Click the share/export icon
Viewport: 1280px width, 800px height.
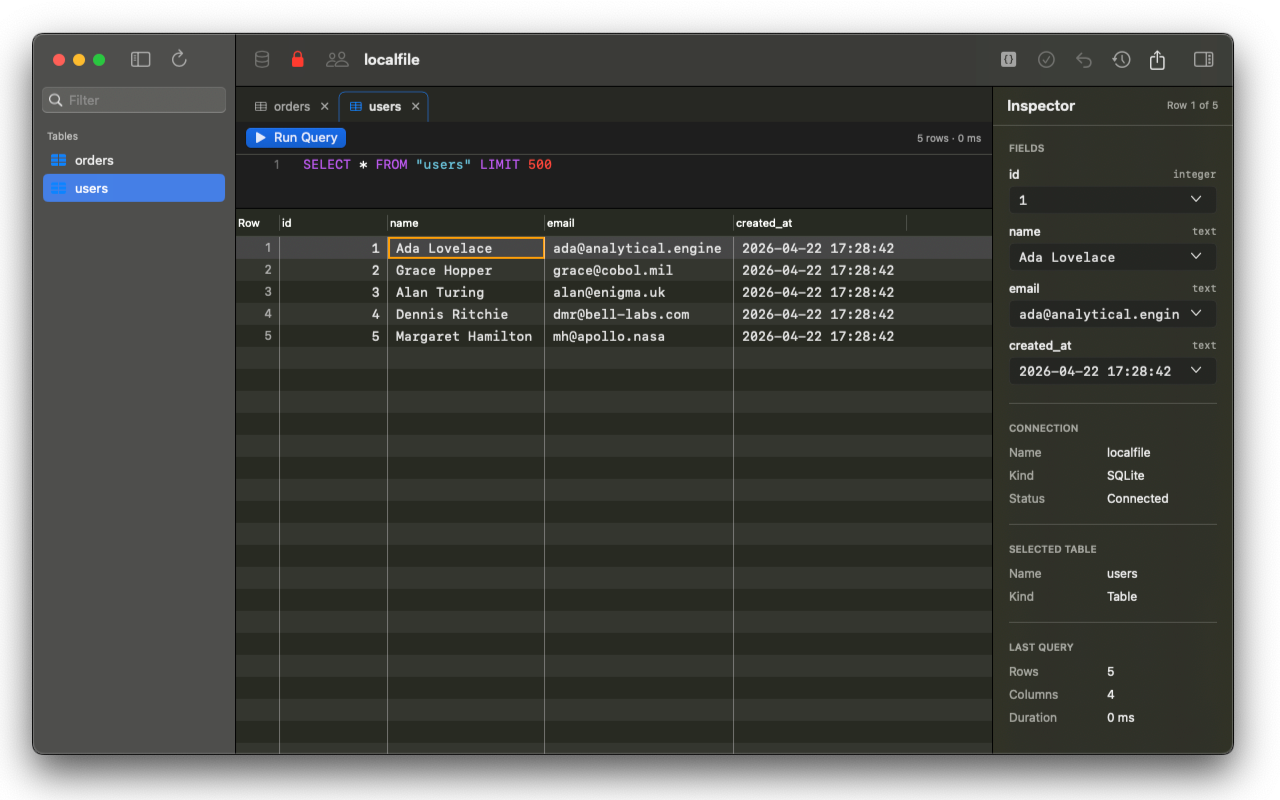[1157, 60]
